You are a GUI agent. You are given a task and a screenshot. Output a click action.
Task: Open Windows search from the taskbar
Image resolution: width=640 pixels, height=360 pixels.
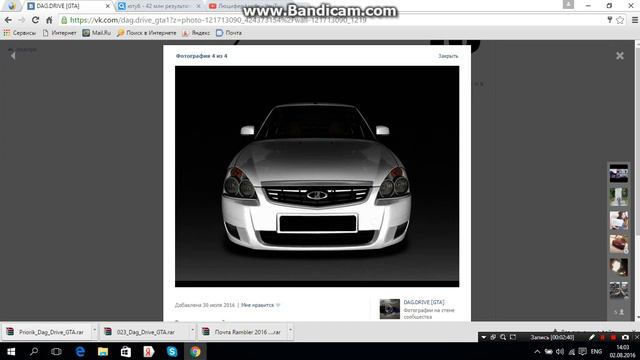(34, 351)
